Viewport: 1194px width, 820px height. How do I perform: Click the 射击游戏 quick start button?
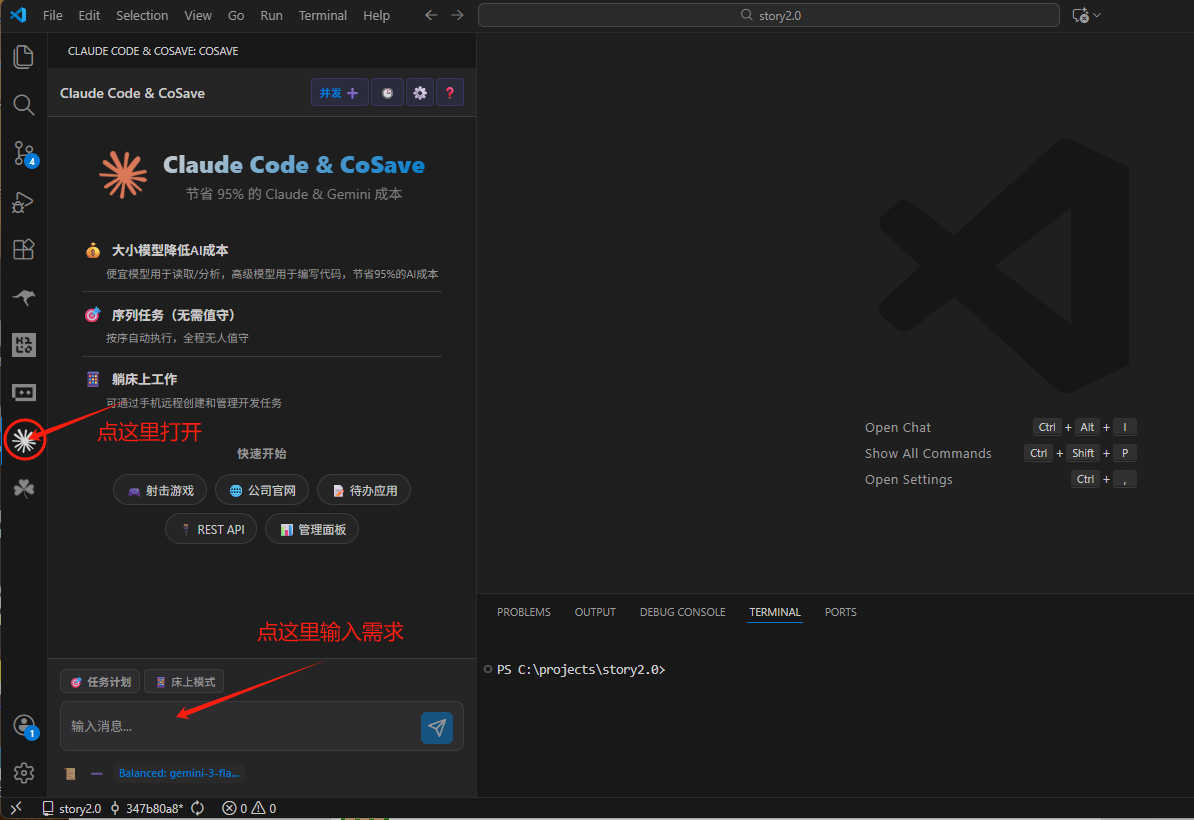tap(160, 490)
